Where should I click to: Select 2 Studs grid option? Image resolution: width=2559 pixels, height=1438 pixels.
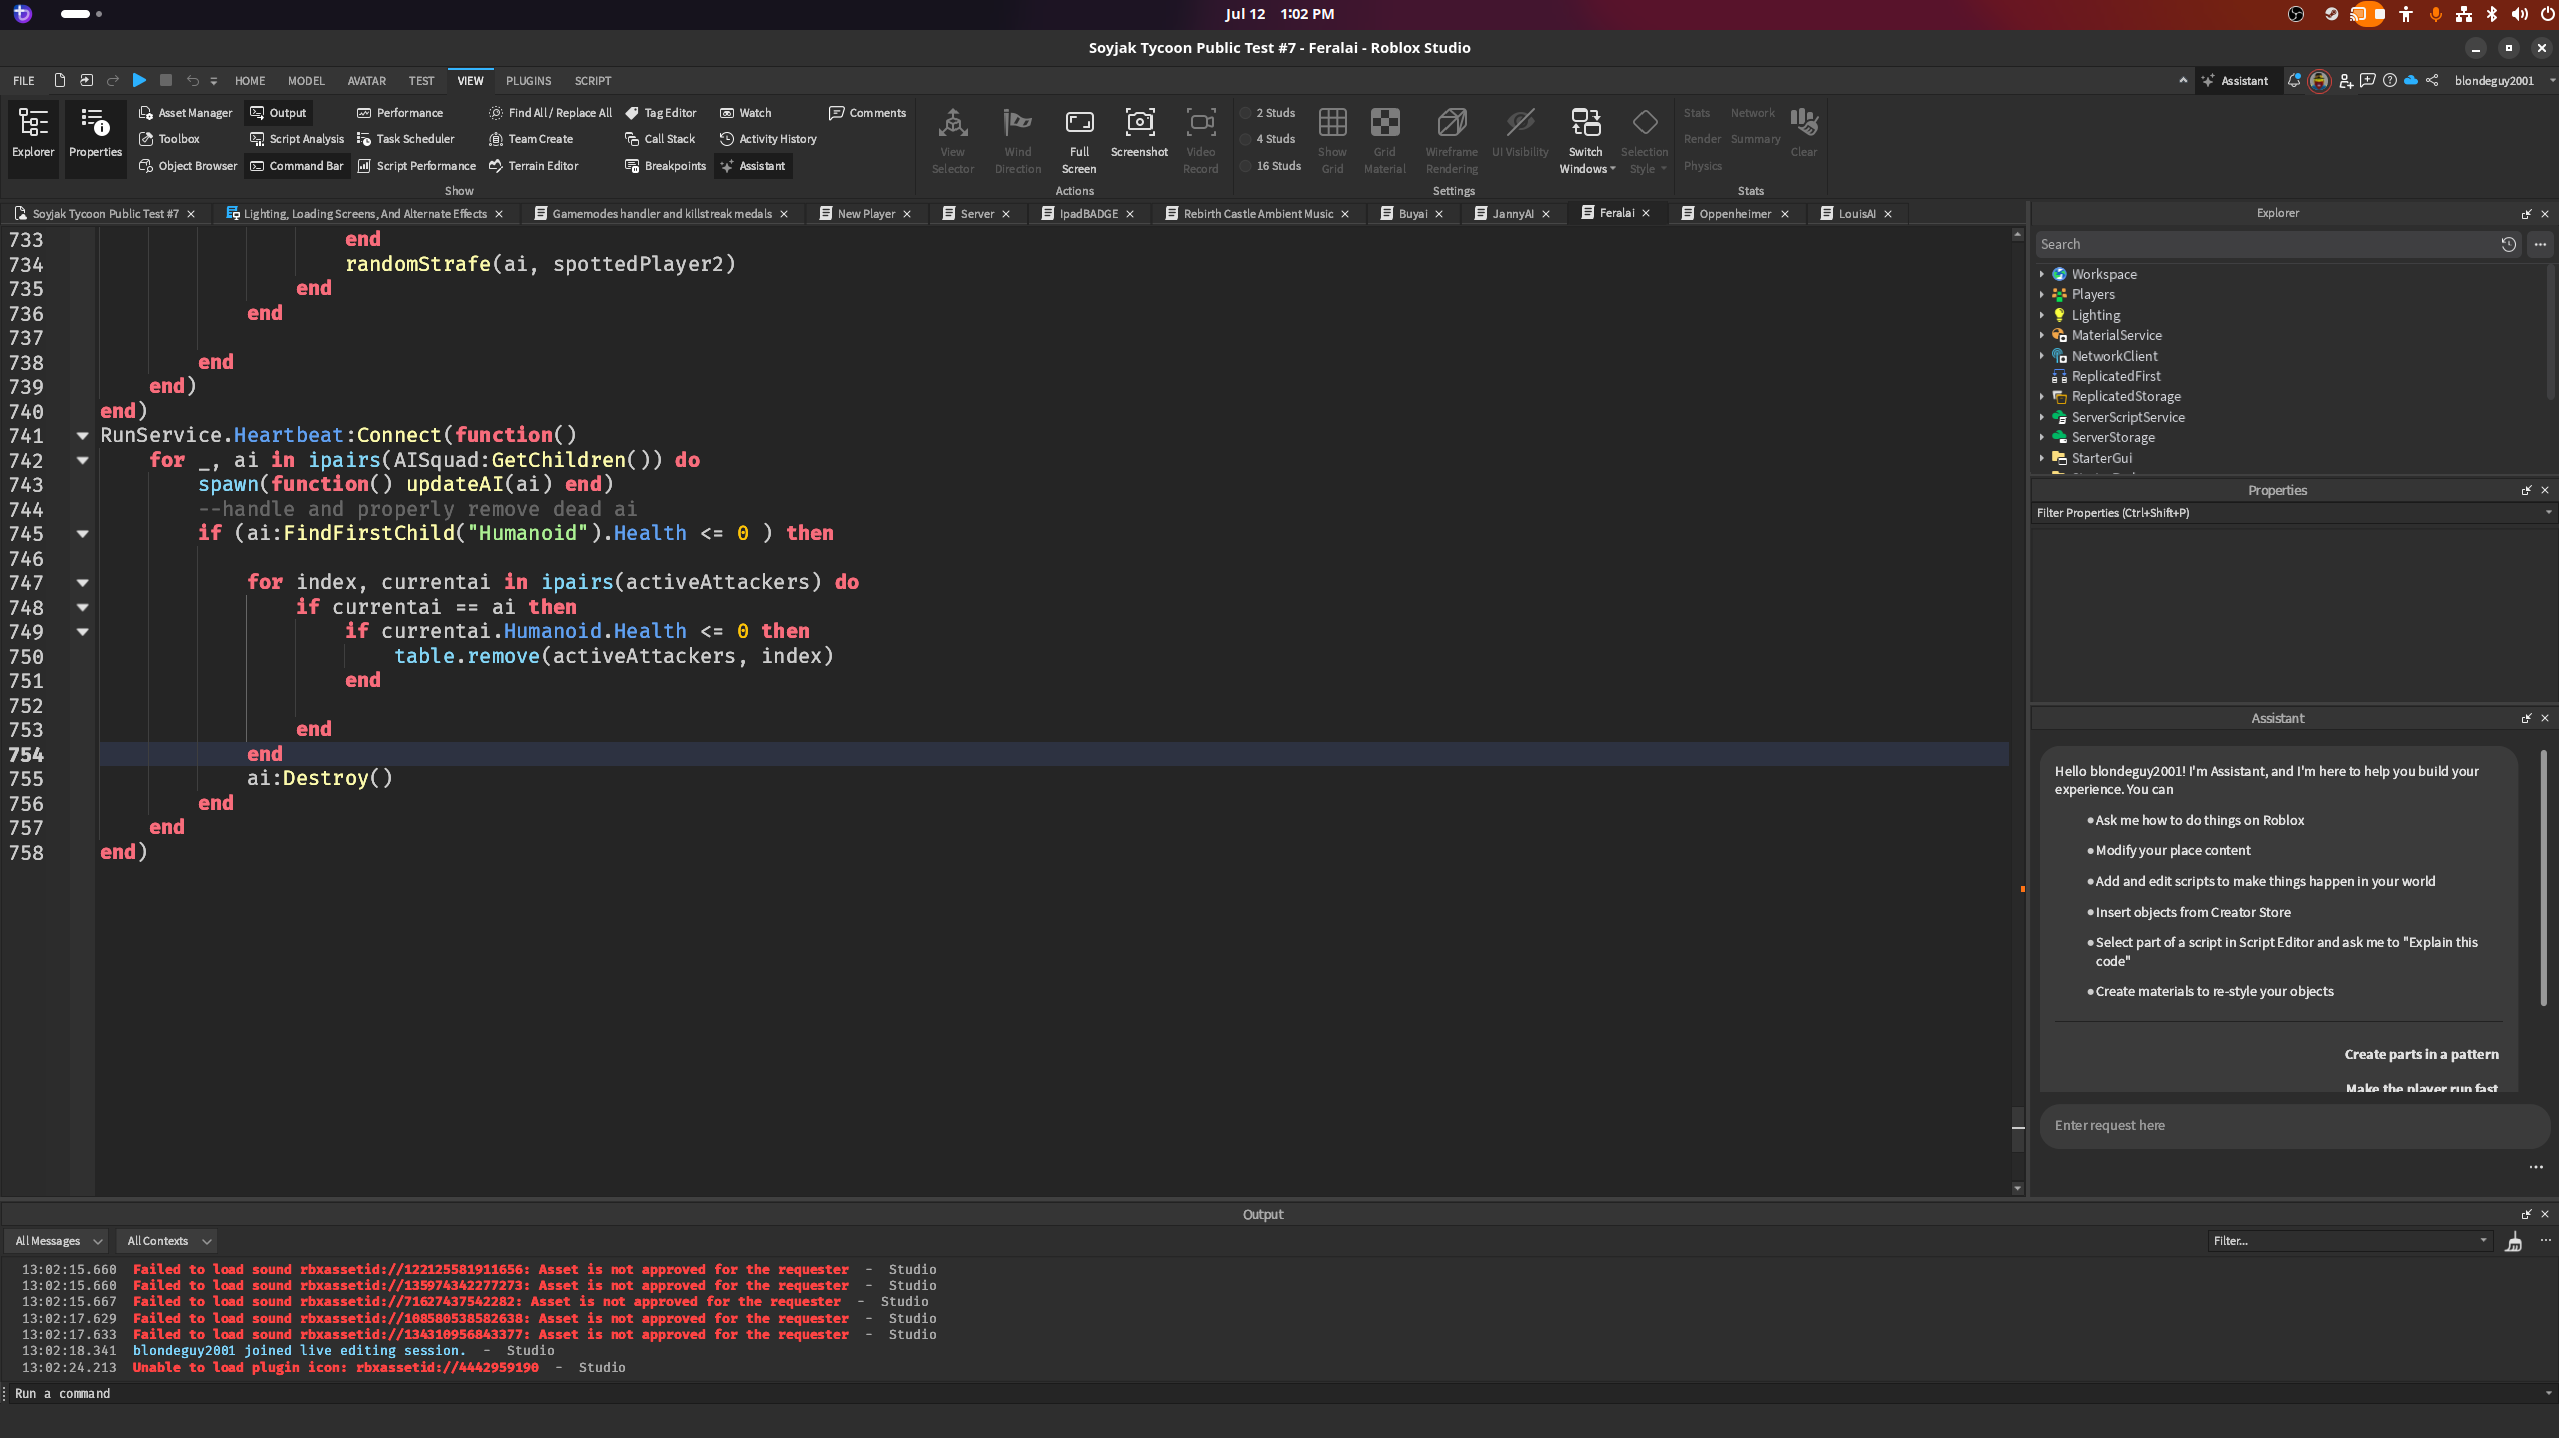(x=1268, y=113)
